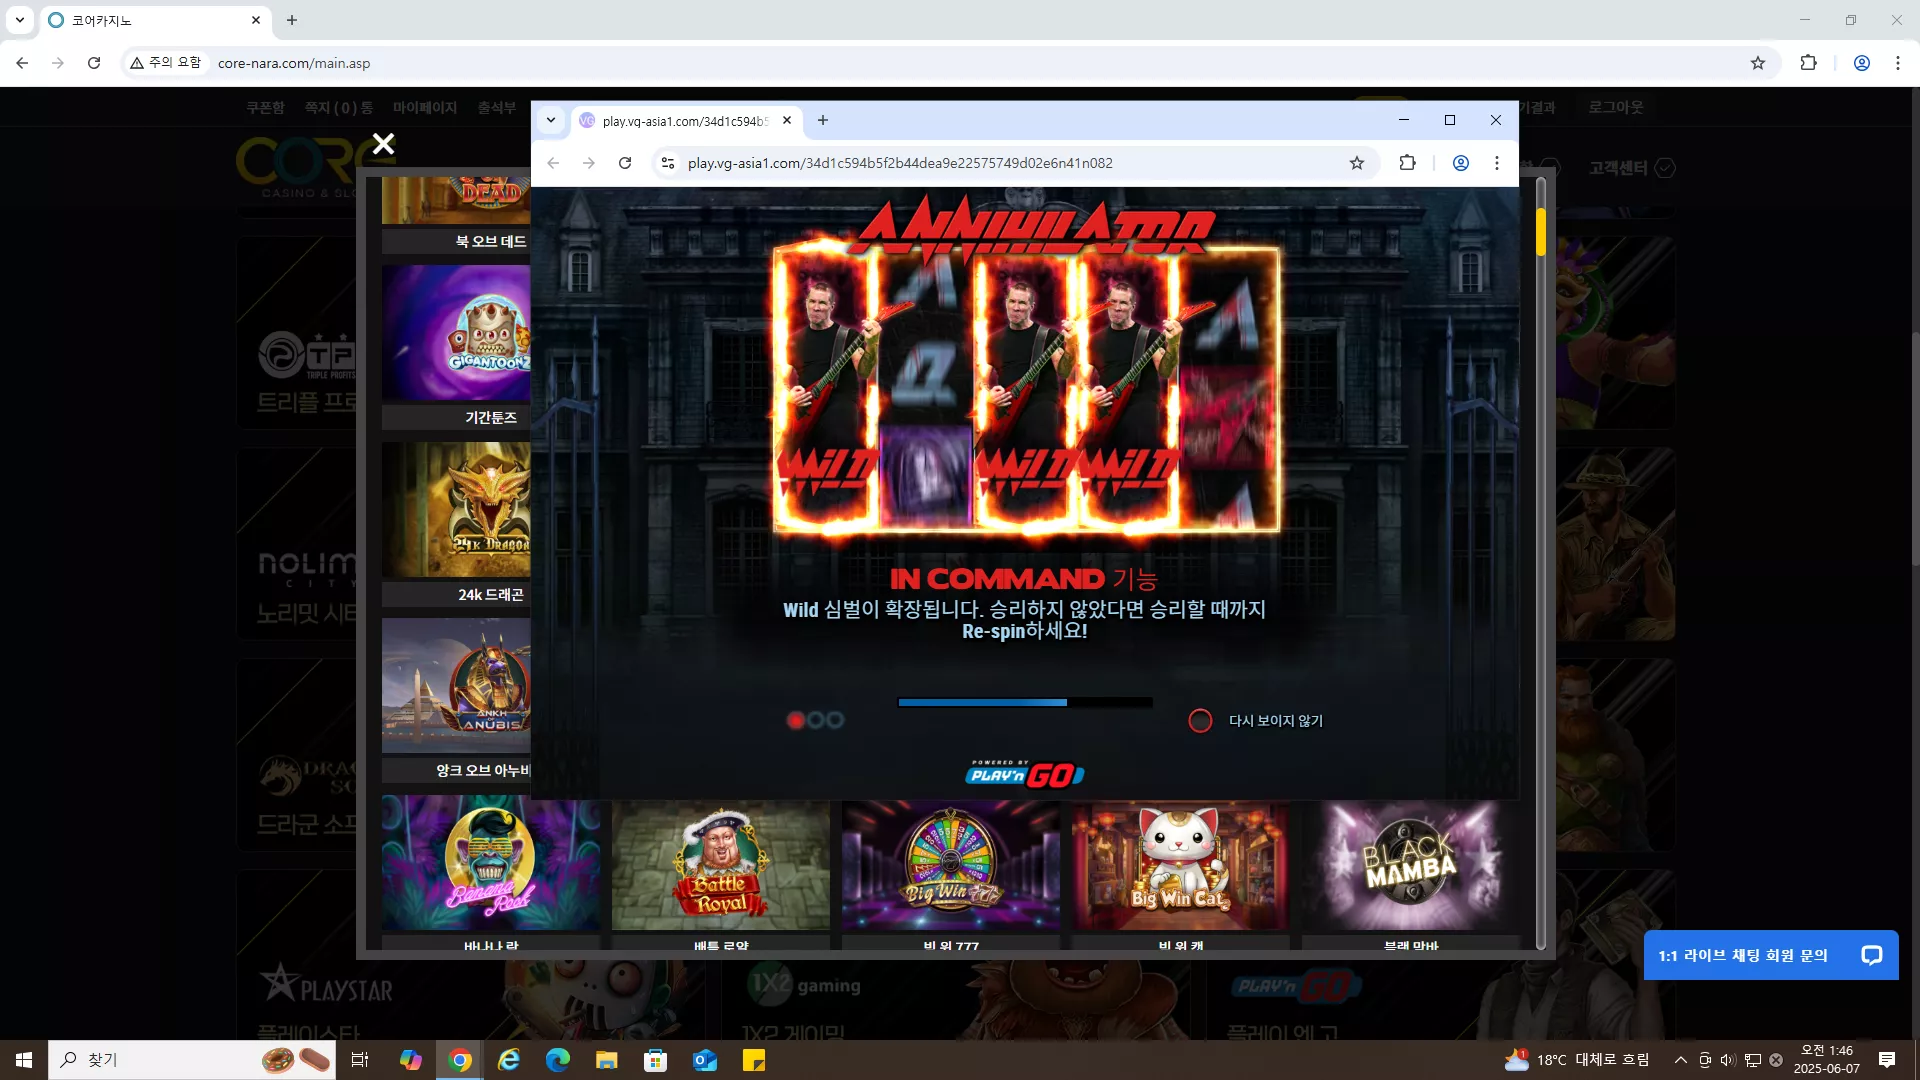Click the popup window's forward arrow

coord(589,163)
